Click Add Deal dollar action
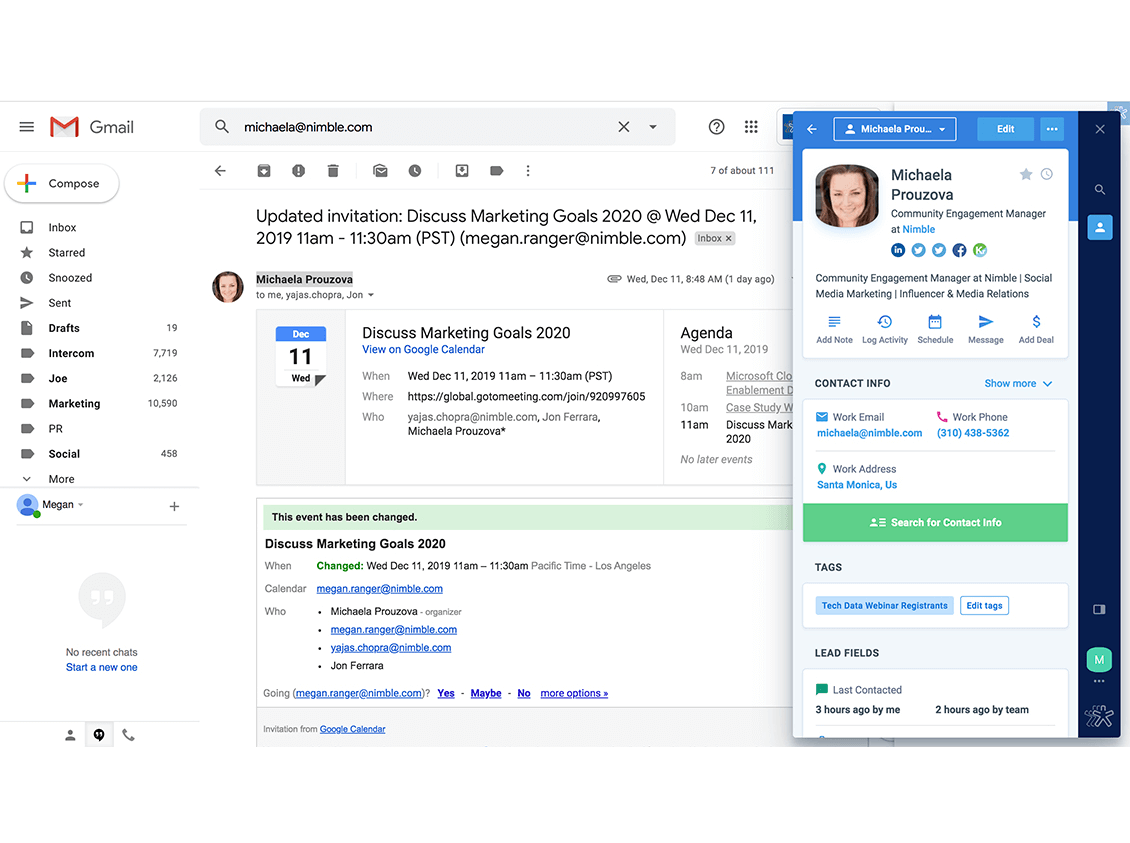The height and width of the screenshot is (843, 1130). (x=1036, y=329)
